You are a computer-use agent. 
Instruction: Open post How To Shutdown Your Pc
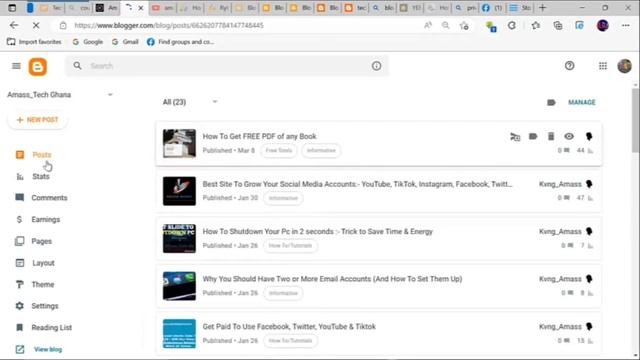[x=318, y=231]
